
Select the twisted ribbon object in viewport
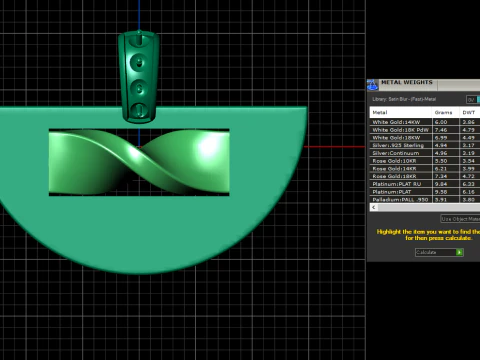pos(139,162)
